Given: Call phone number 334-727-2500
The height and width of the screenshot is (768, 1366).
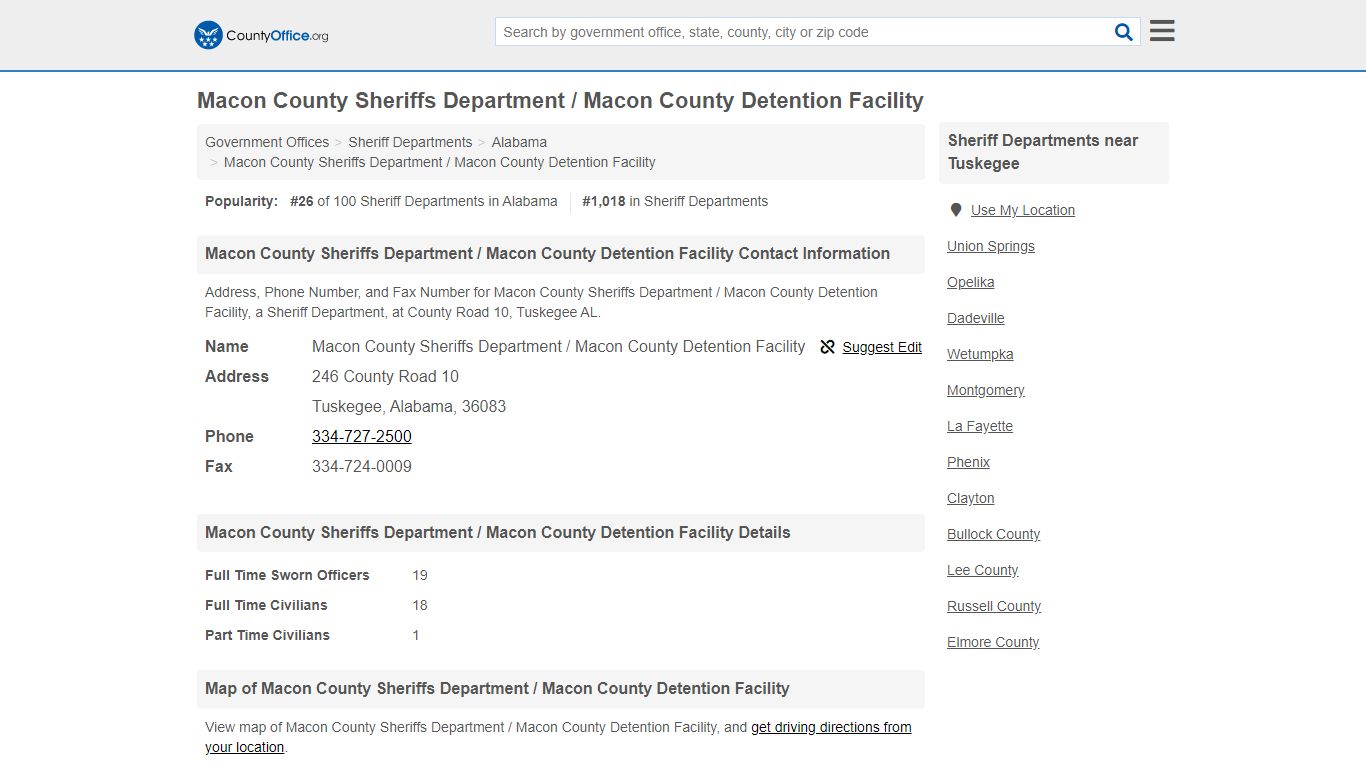Looking at the screenshot, I should [362, 436].
